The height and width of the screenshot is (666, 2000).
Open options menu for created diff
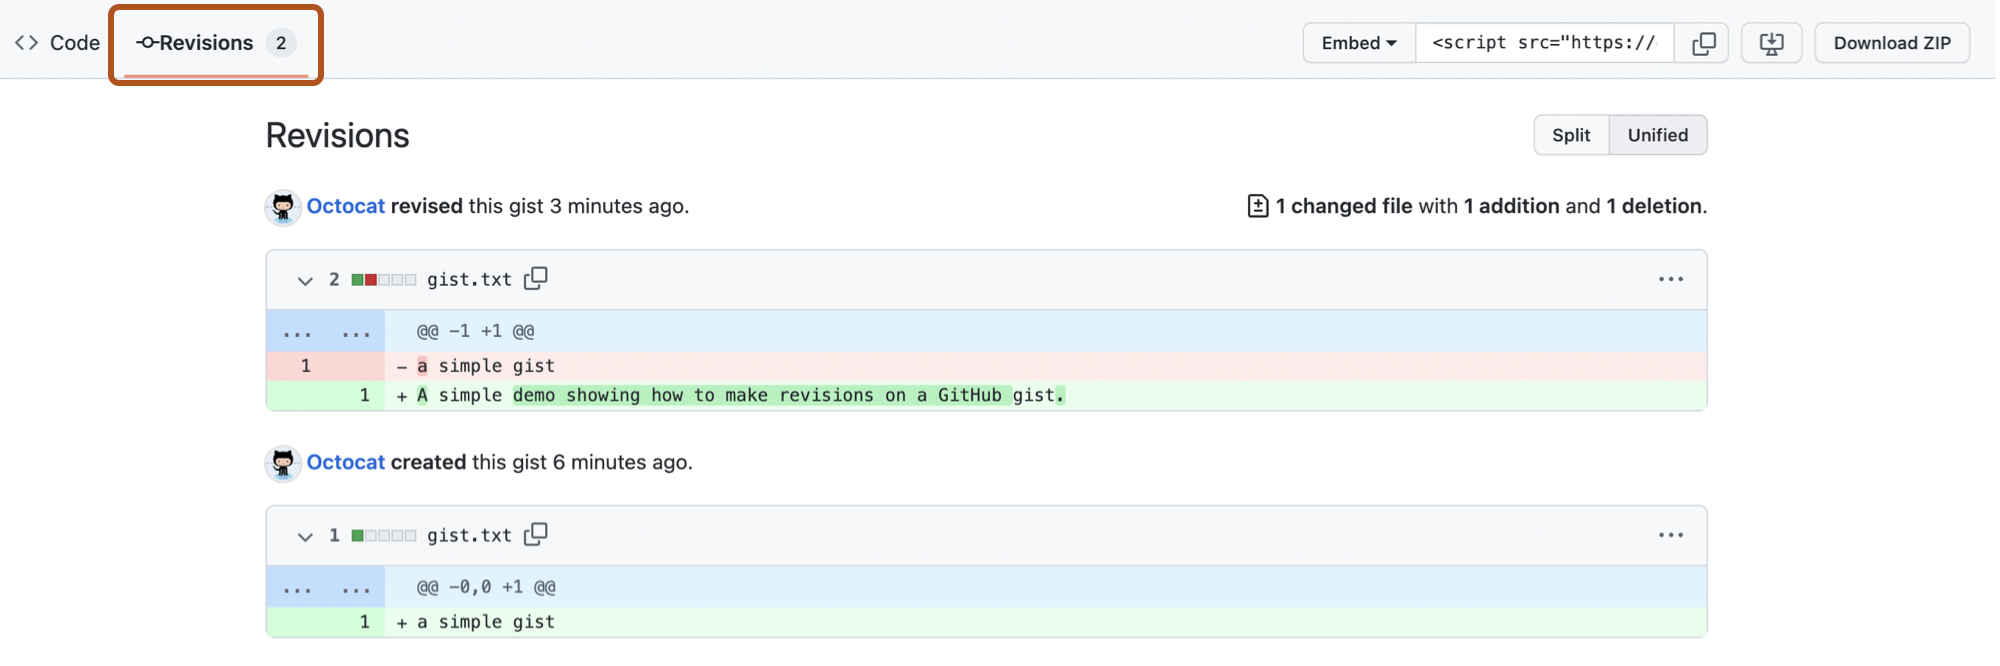point(1671,535)
